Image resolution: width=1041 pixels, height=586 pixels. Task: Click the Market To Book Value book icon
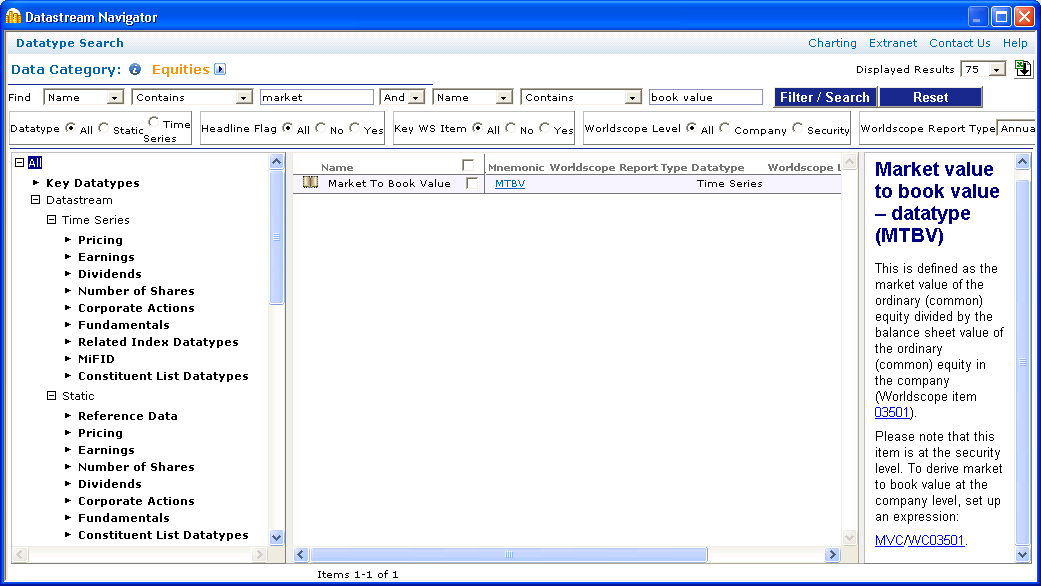(x=310, y=183)
